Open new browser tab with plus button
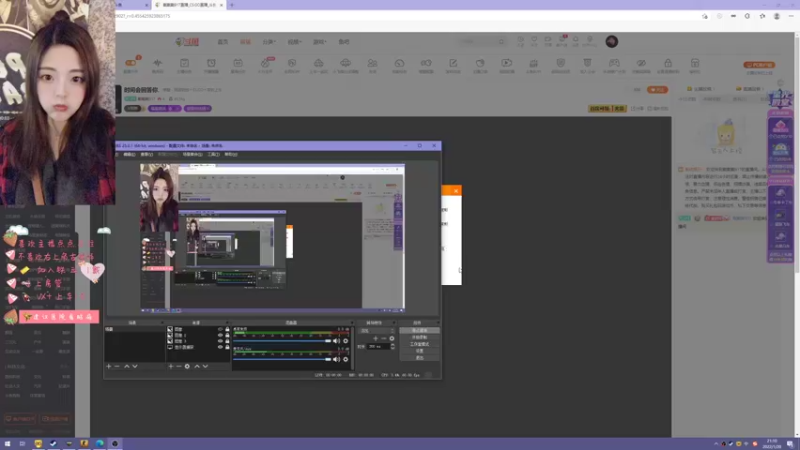The width and height of the screenshot is (800, 450). [232, 5]
